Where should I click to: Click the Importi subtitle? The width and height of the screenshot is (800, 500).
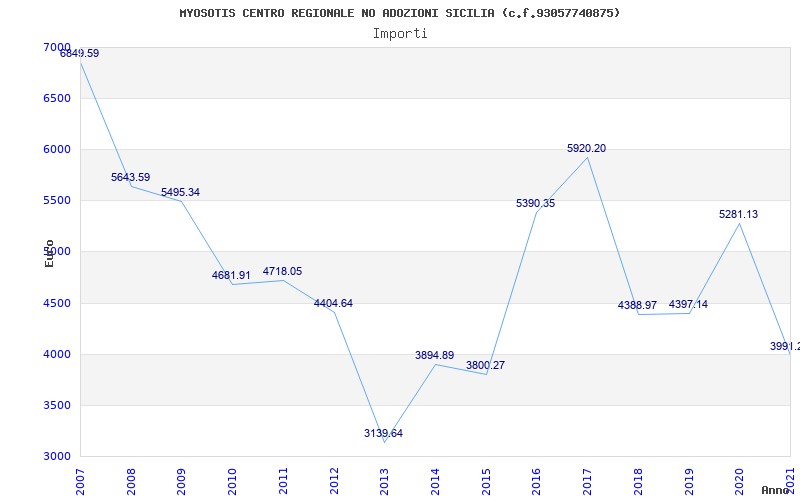400,34
